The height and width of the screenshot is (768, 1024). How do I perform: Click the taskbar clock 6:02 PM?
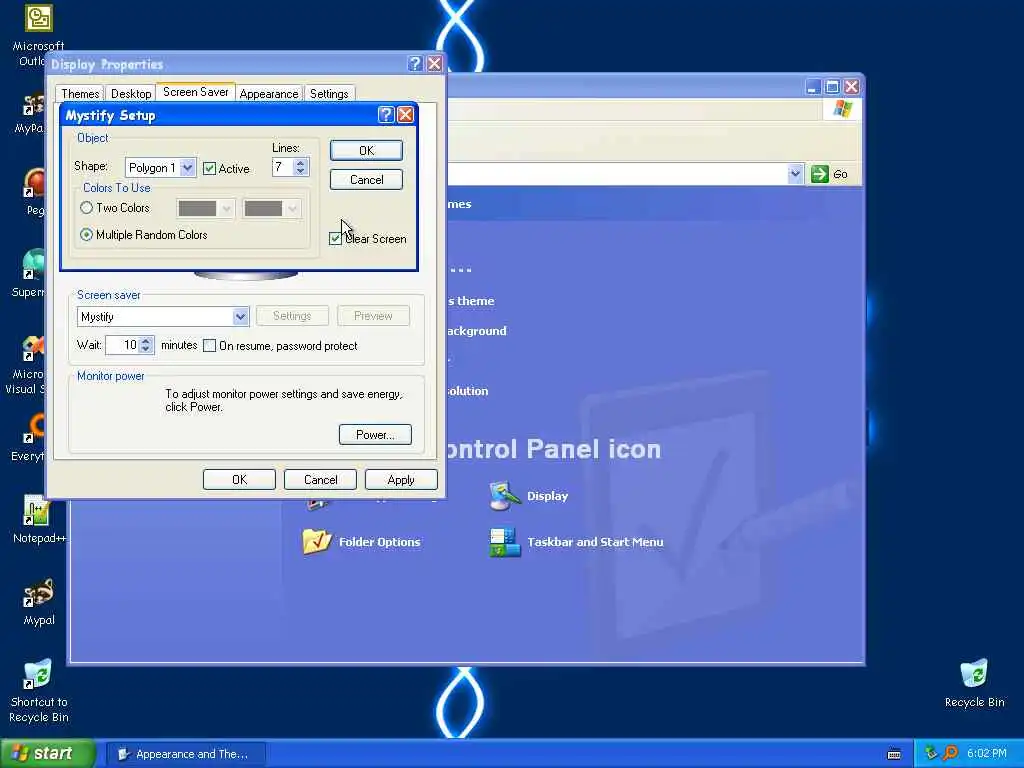point(986,753)
